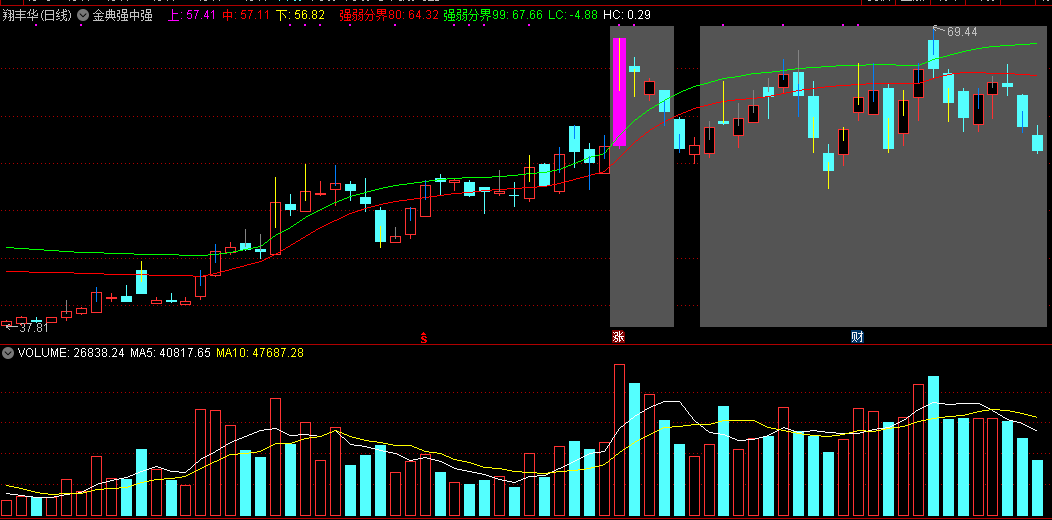Click the MA10: 47687.28 volume label
This screenshot has width=1052, height=520.
click(260, 352)
